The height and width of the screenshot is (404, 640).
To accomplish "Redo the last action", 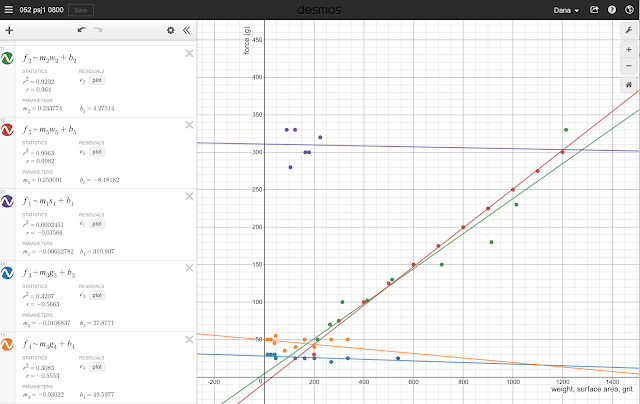I will (98, 30).
